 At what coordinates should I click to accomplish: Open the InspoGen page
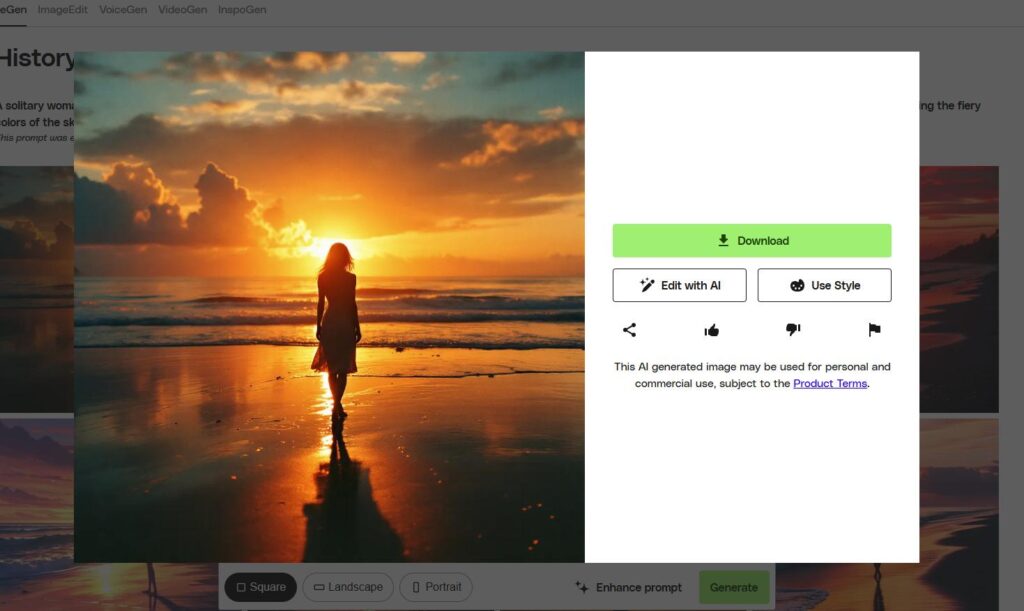241,9
